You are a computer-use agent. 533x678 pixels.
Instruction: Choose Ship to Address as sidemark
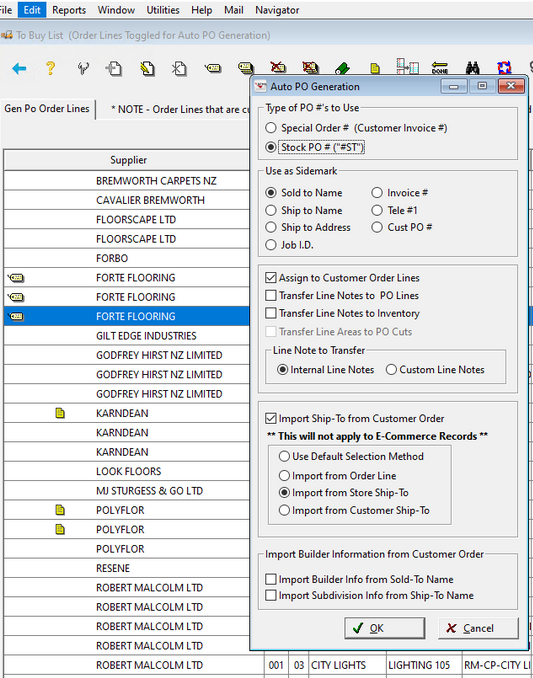pyautogui.click(x=271, y=227)
